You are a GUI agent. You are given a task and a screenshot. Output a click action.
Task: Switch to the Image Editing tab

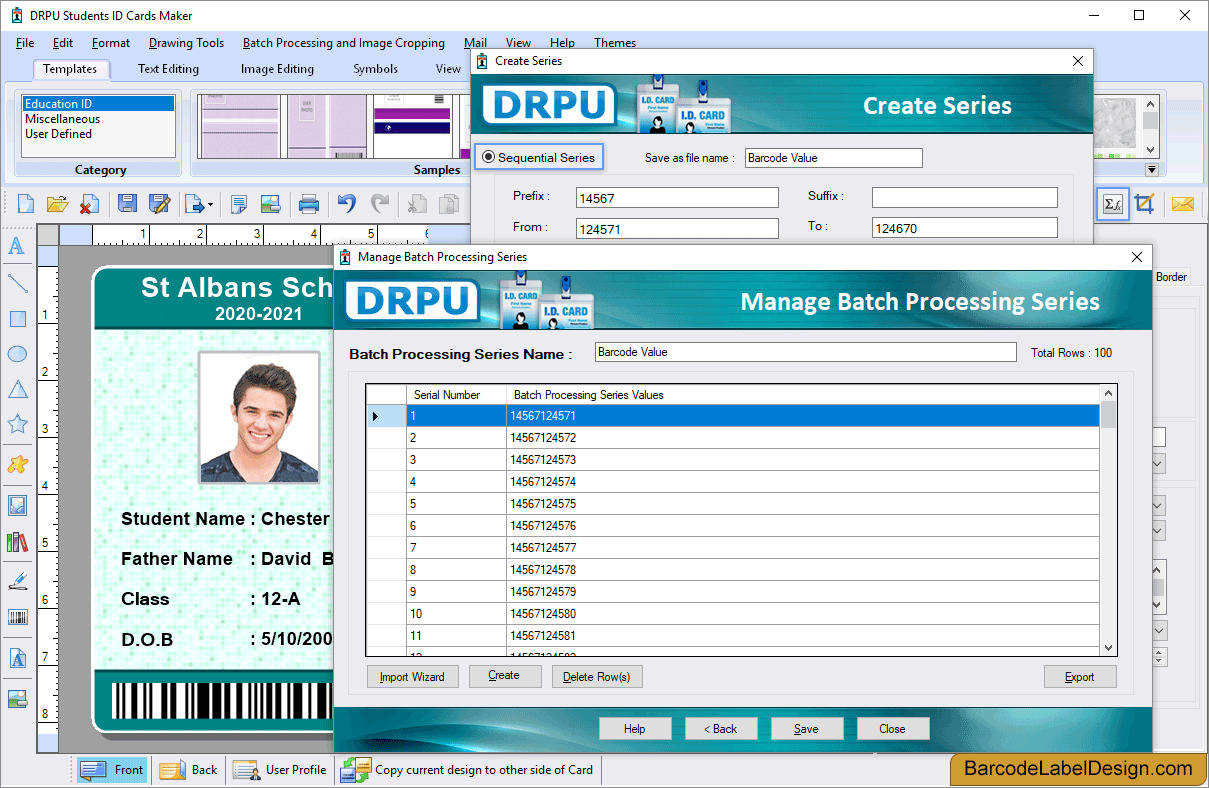277,69
